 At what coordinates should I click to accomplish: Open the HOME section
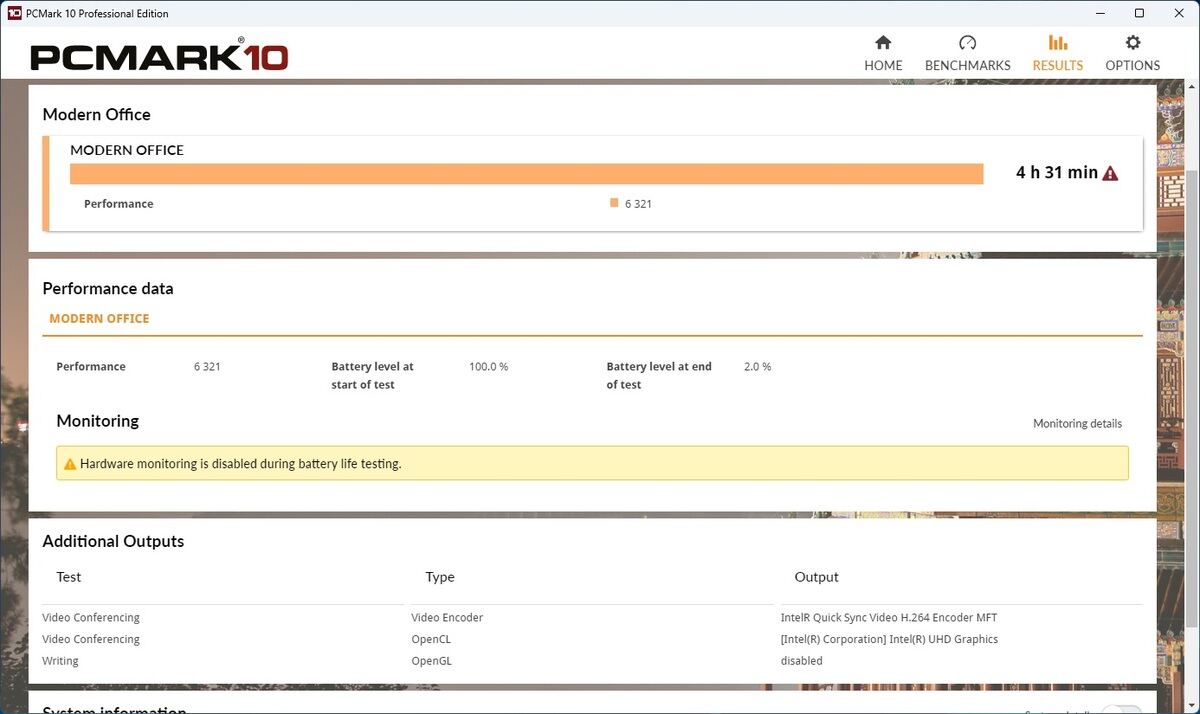[883, 53]
